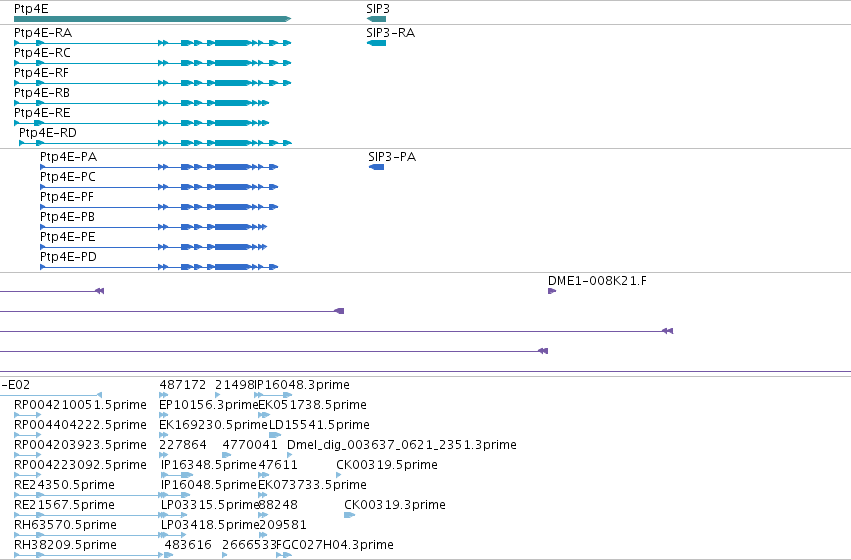Select the SIP3 gene arrow glyph
Screen dimensions: 851x560
point(376,19)
